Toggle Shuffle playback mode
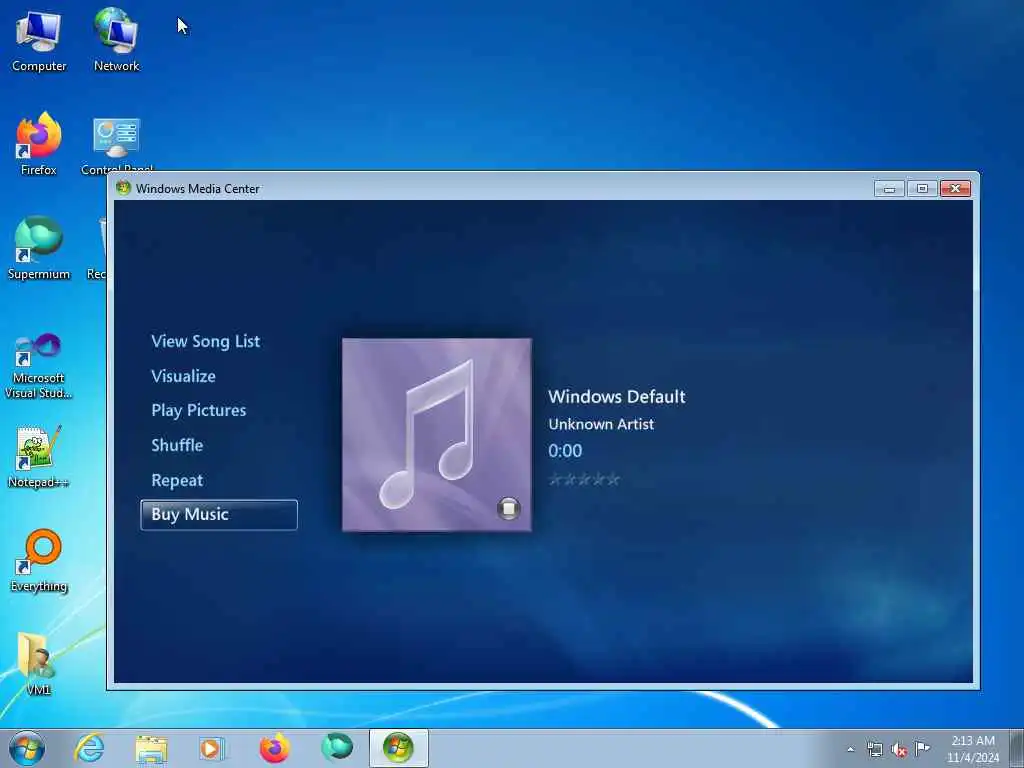 pos(177,445)
